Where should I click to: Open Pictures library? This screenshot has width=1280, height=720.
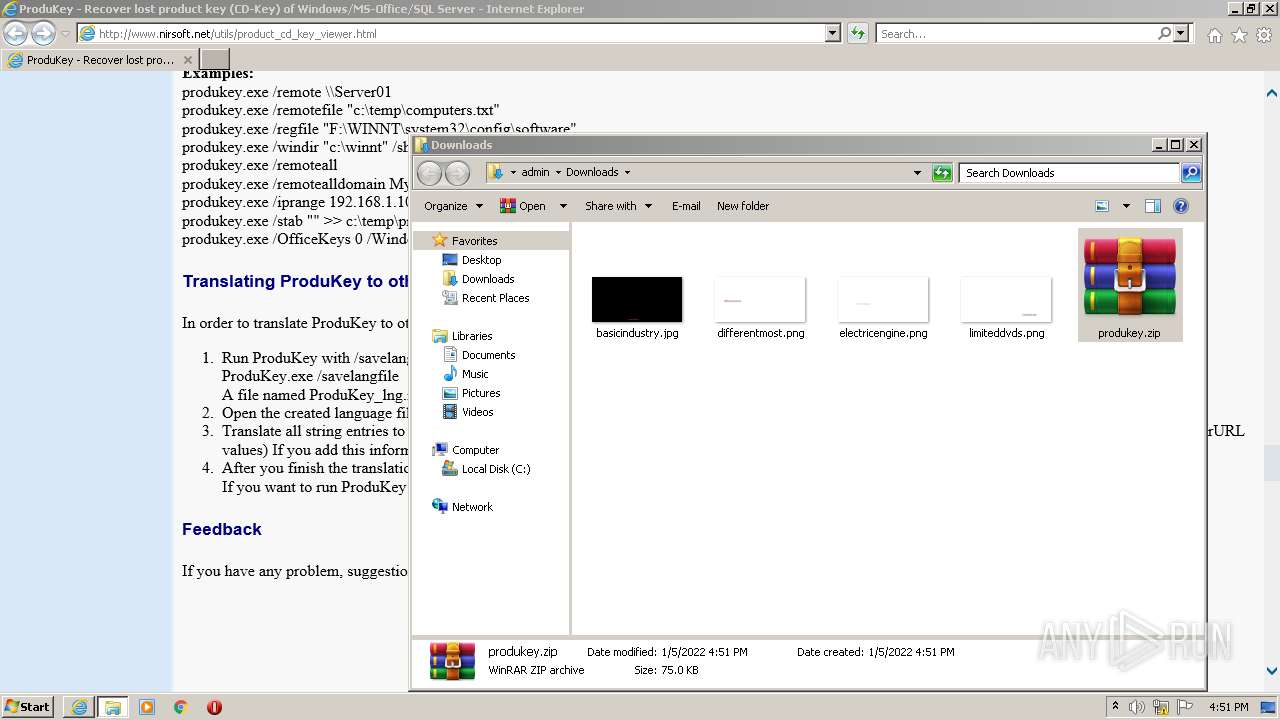480,393
